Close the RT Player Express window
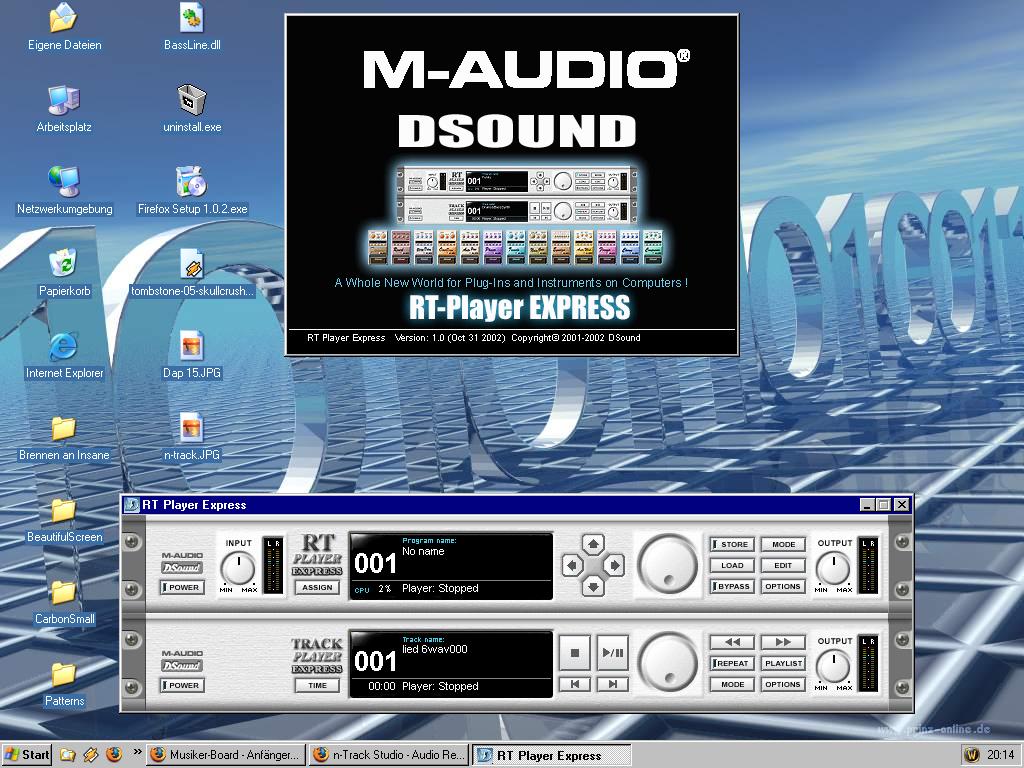This screenshot has height=768, width=1024. click(902, 505)
